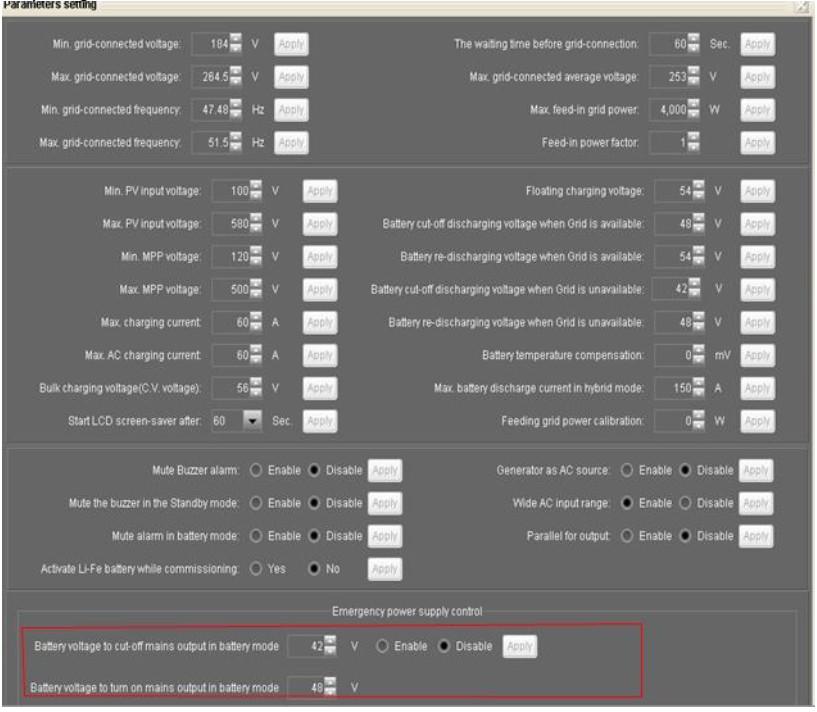Enable Generator as AC source
Screen dimensions: 817x712
pos(627,470)
